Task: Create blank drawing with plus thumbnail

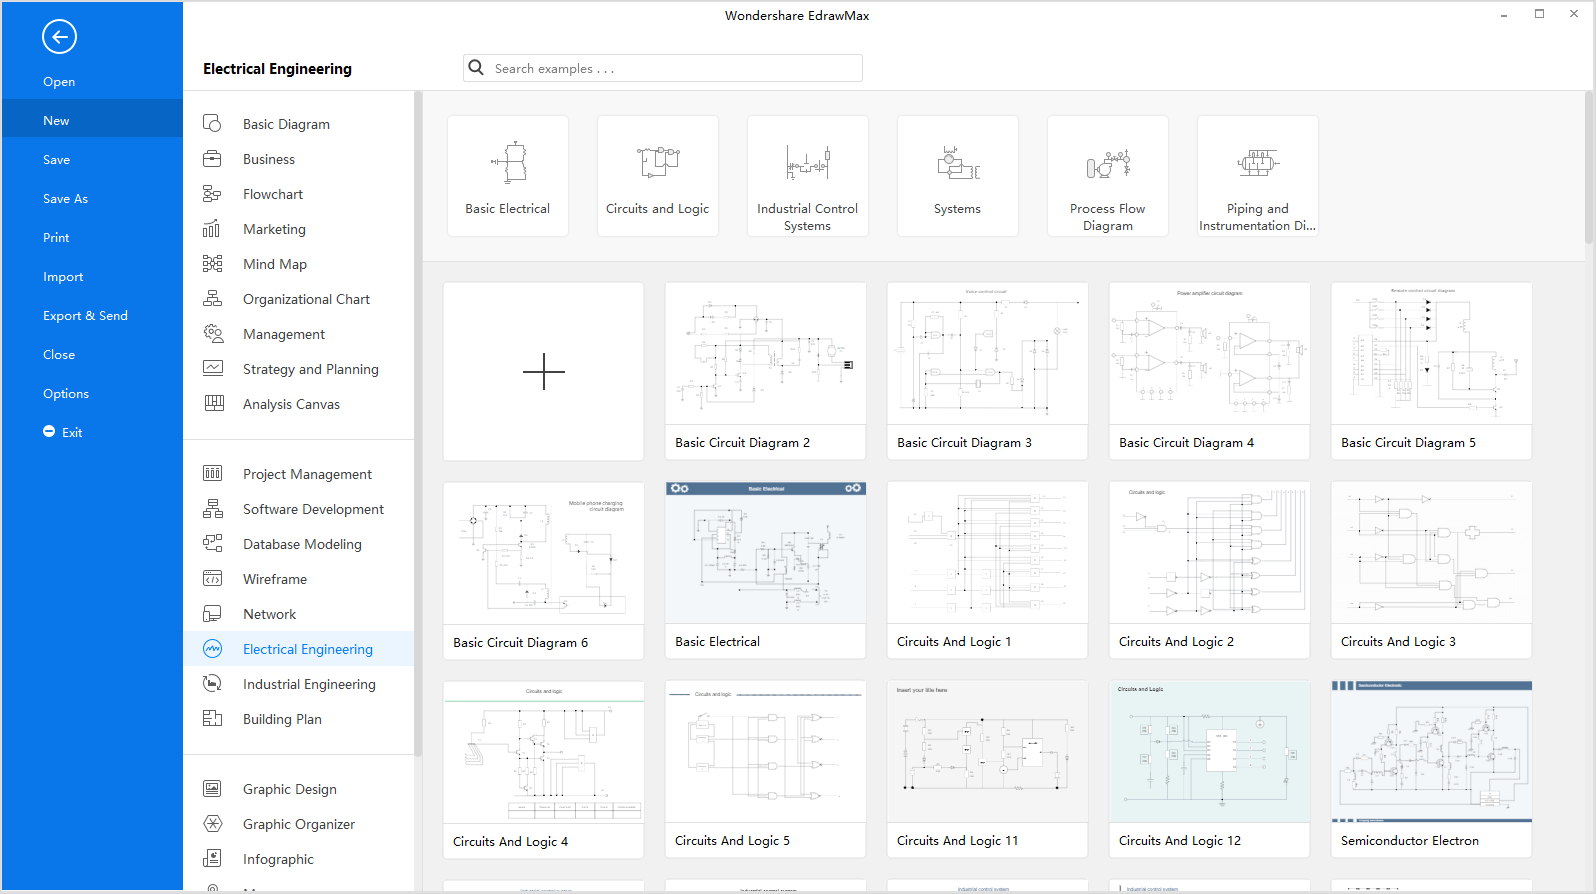Action: (543, 371)
